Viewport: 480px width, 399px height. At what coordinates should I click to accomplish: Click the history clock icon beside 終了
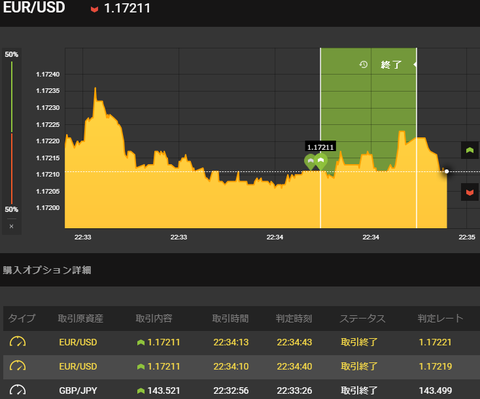[x=363, y=64]
